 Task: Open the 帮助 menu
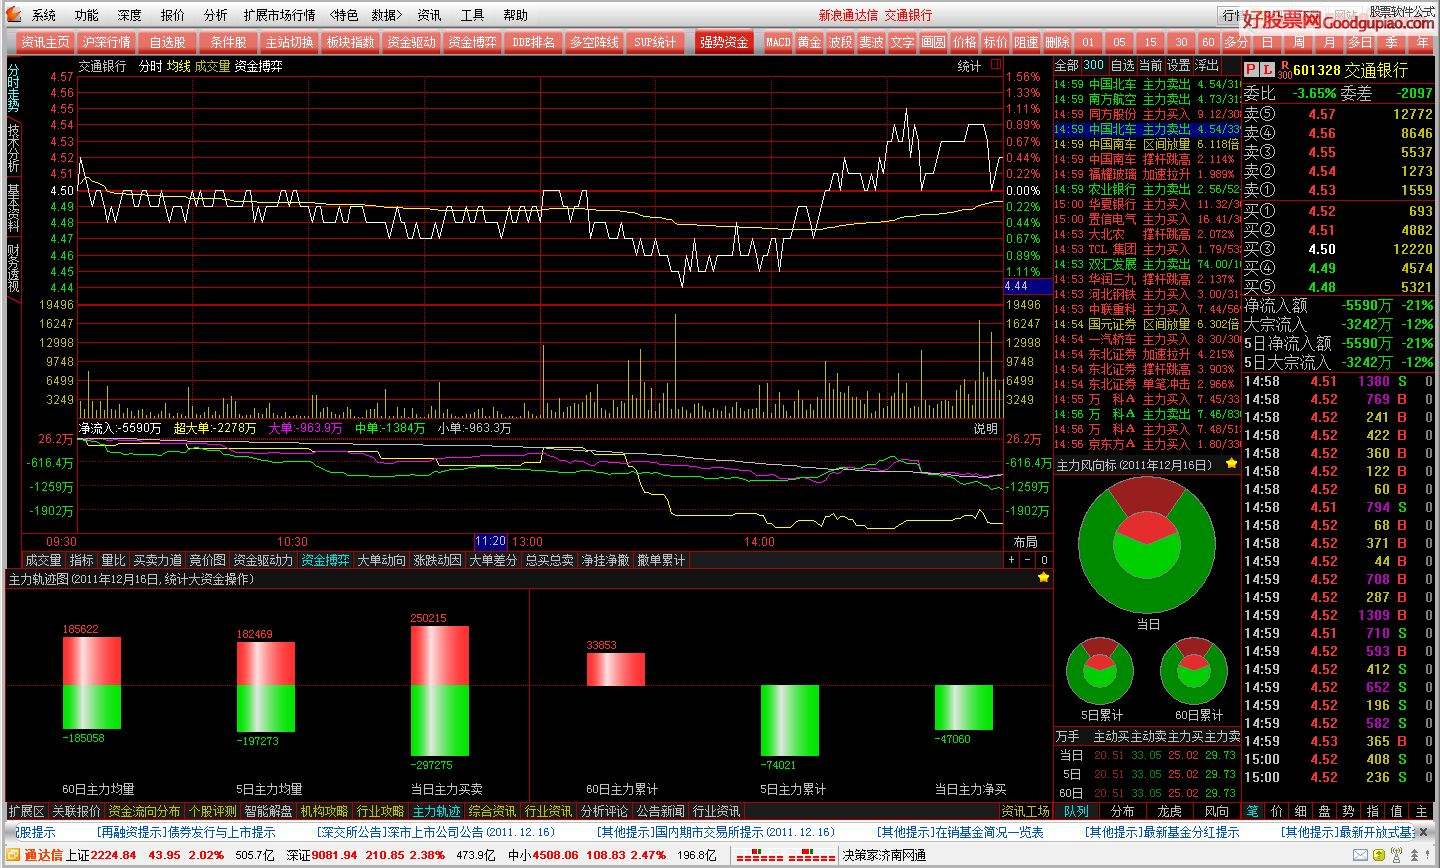coord(515,15)
